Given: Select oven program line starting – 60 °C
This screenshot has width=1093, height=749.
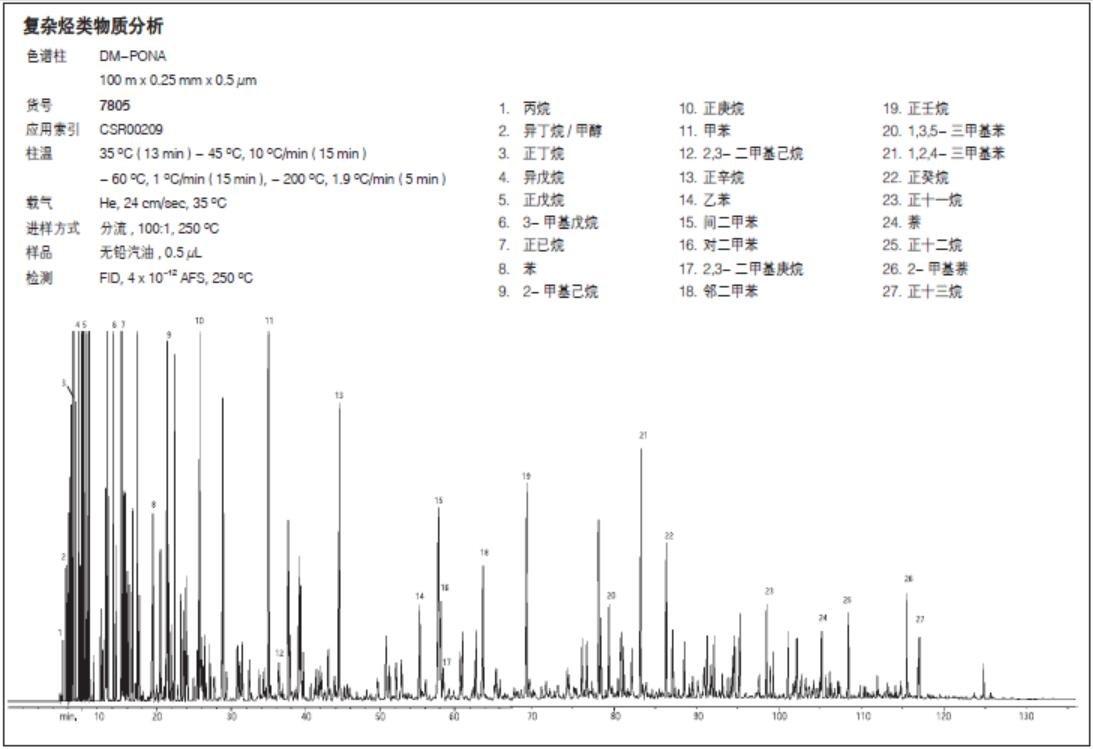Looking at the screenshot, I should (273, 179).
